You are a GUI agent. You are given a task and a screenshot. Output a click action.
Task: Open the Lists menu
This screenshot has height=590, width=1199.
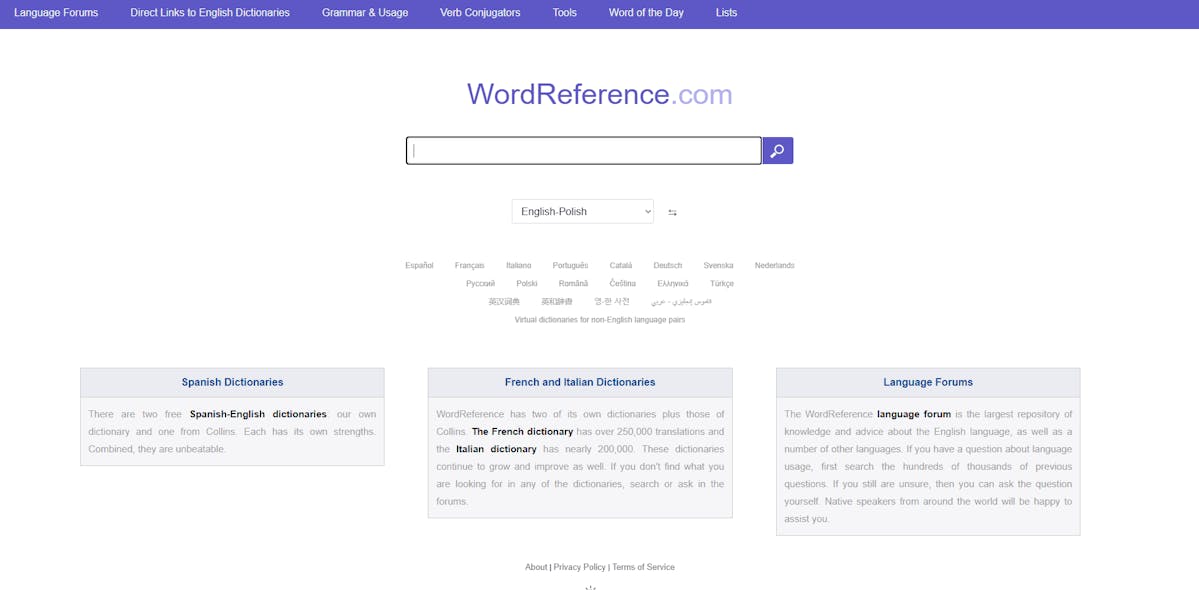click(x=726, y=13)
